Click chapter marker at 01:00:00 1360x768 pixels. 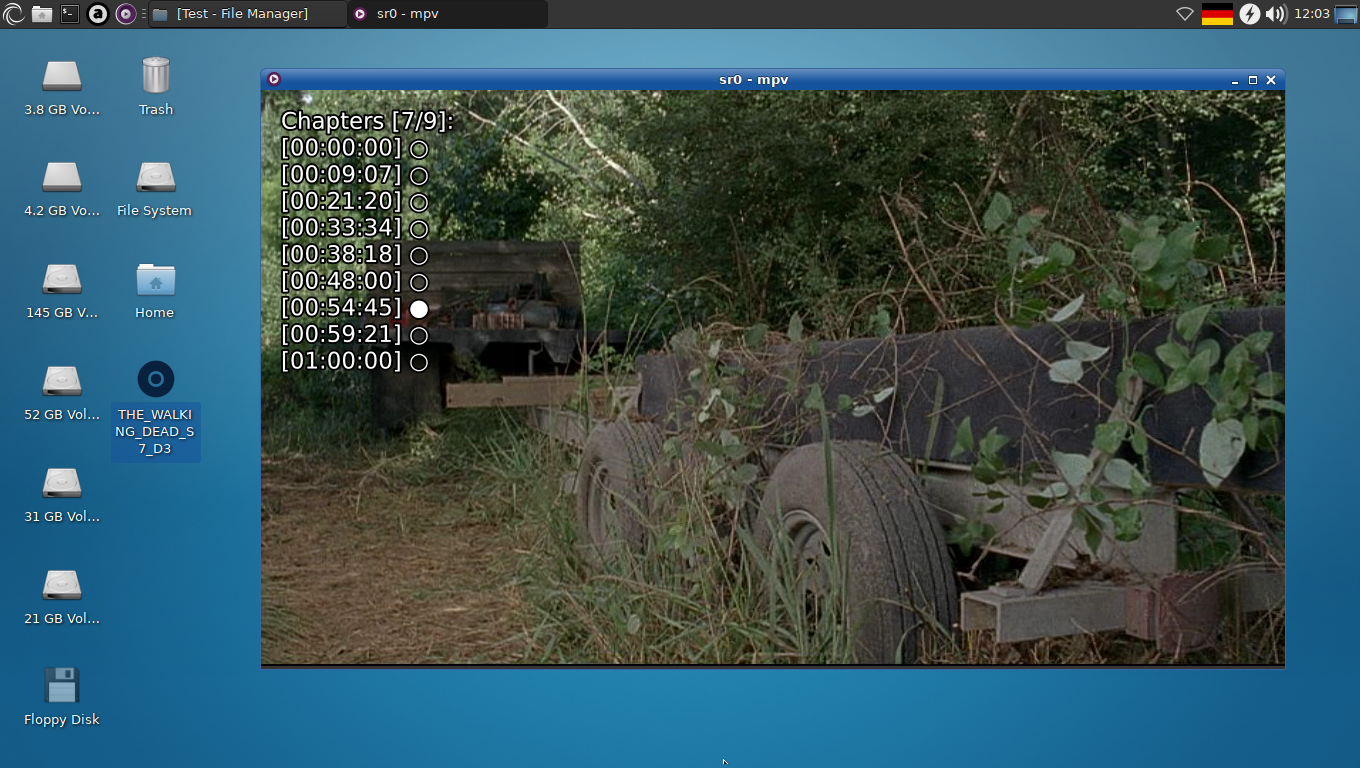(419, 362)
